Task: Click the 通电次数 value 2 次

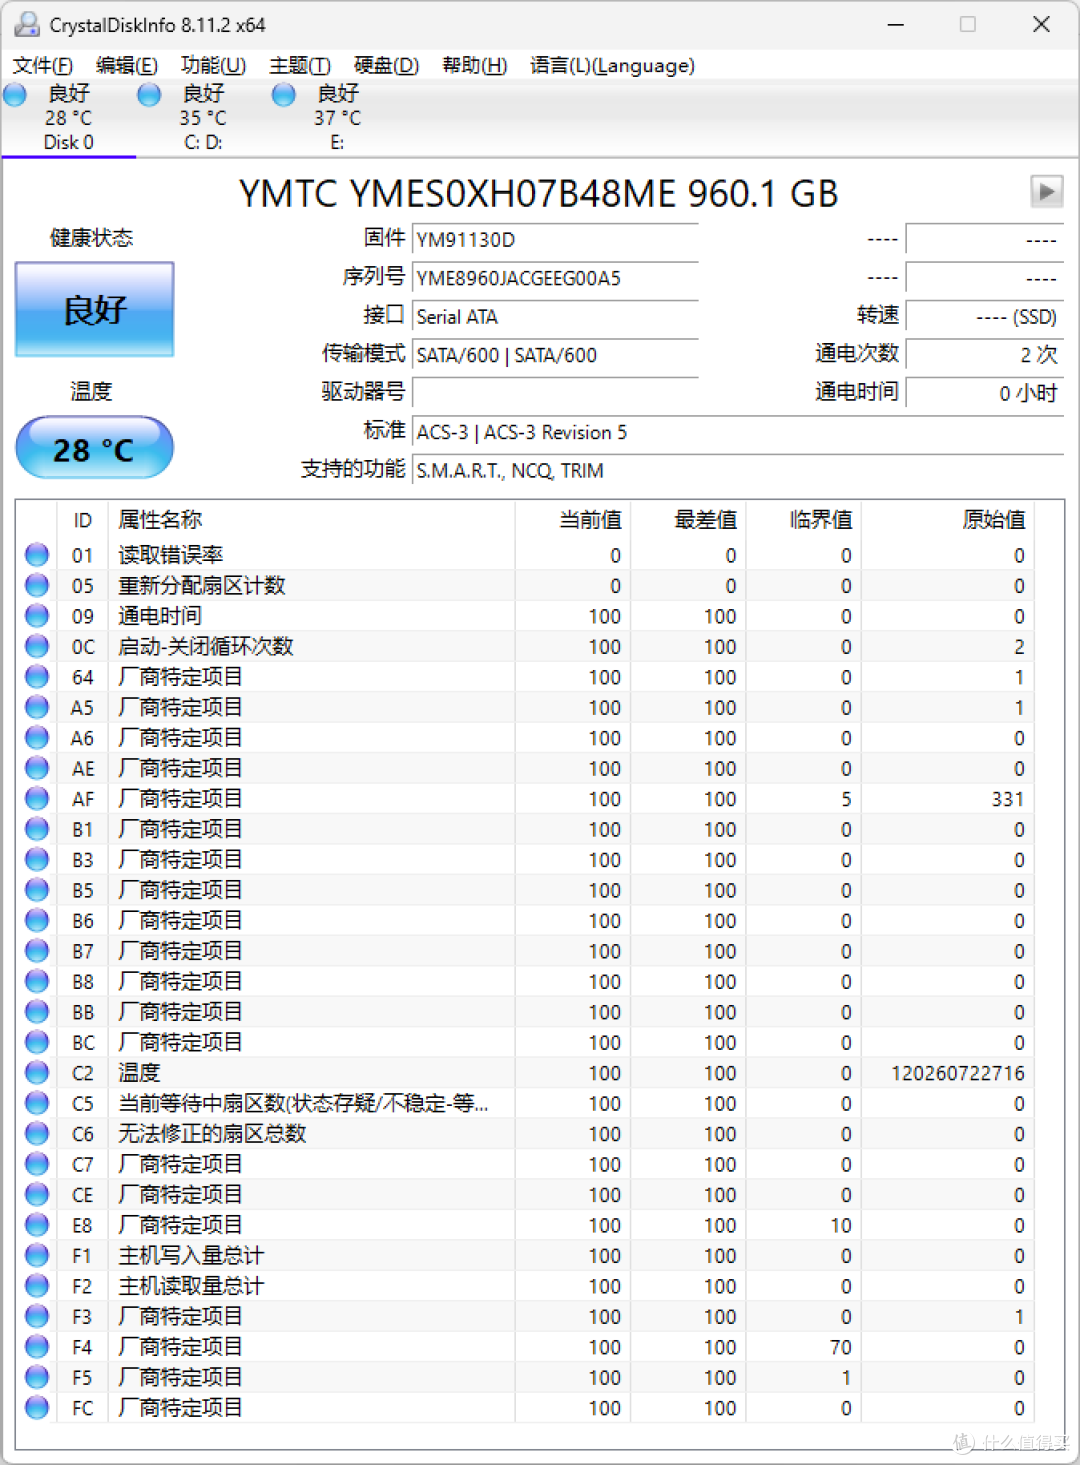Action: (x=985, y=355)
